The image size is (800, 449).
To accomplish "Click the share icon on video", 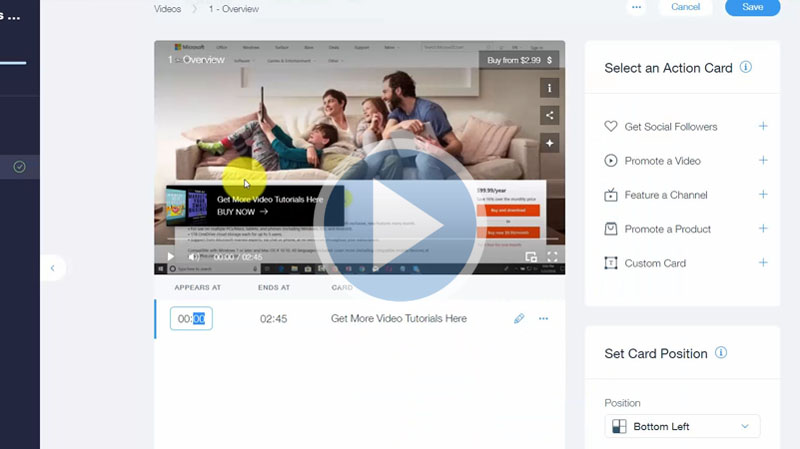I will tap(549, 116).
